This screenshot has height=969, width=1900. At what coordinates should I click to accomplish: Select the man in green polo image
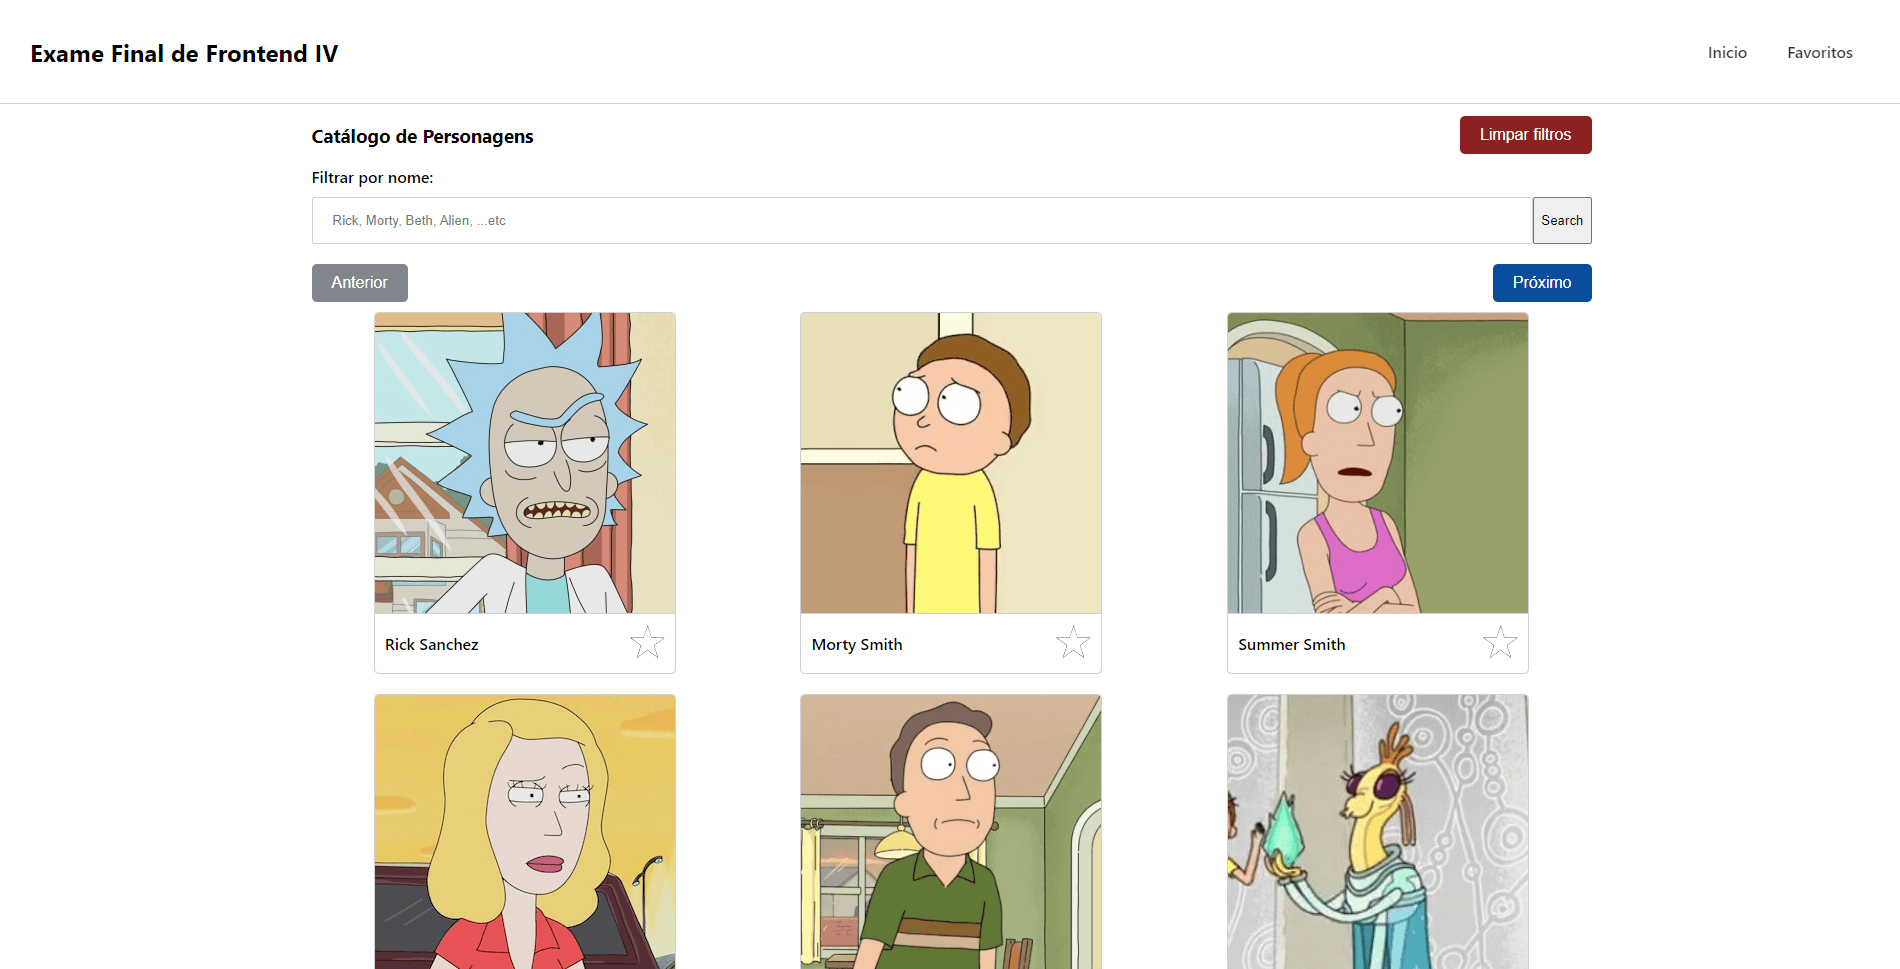pos(951,832)
